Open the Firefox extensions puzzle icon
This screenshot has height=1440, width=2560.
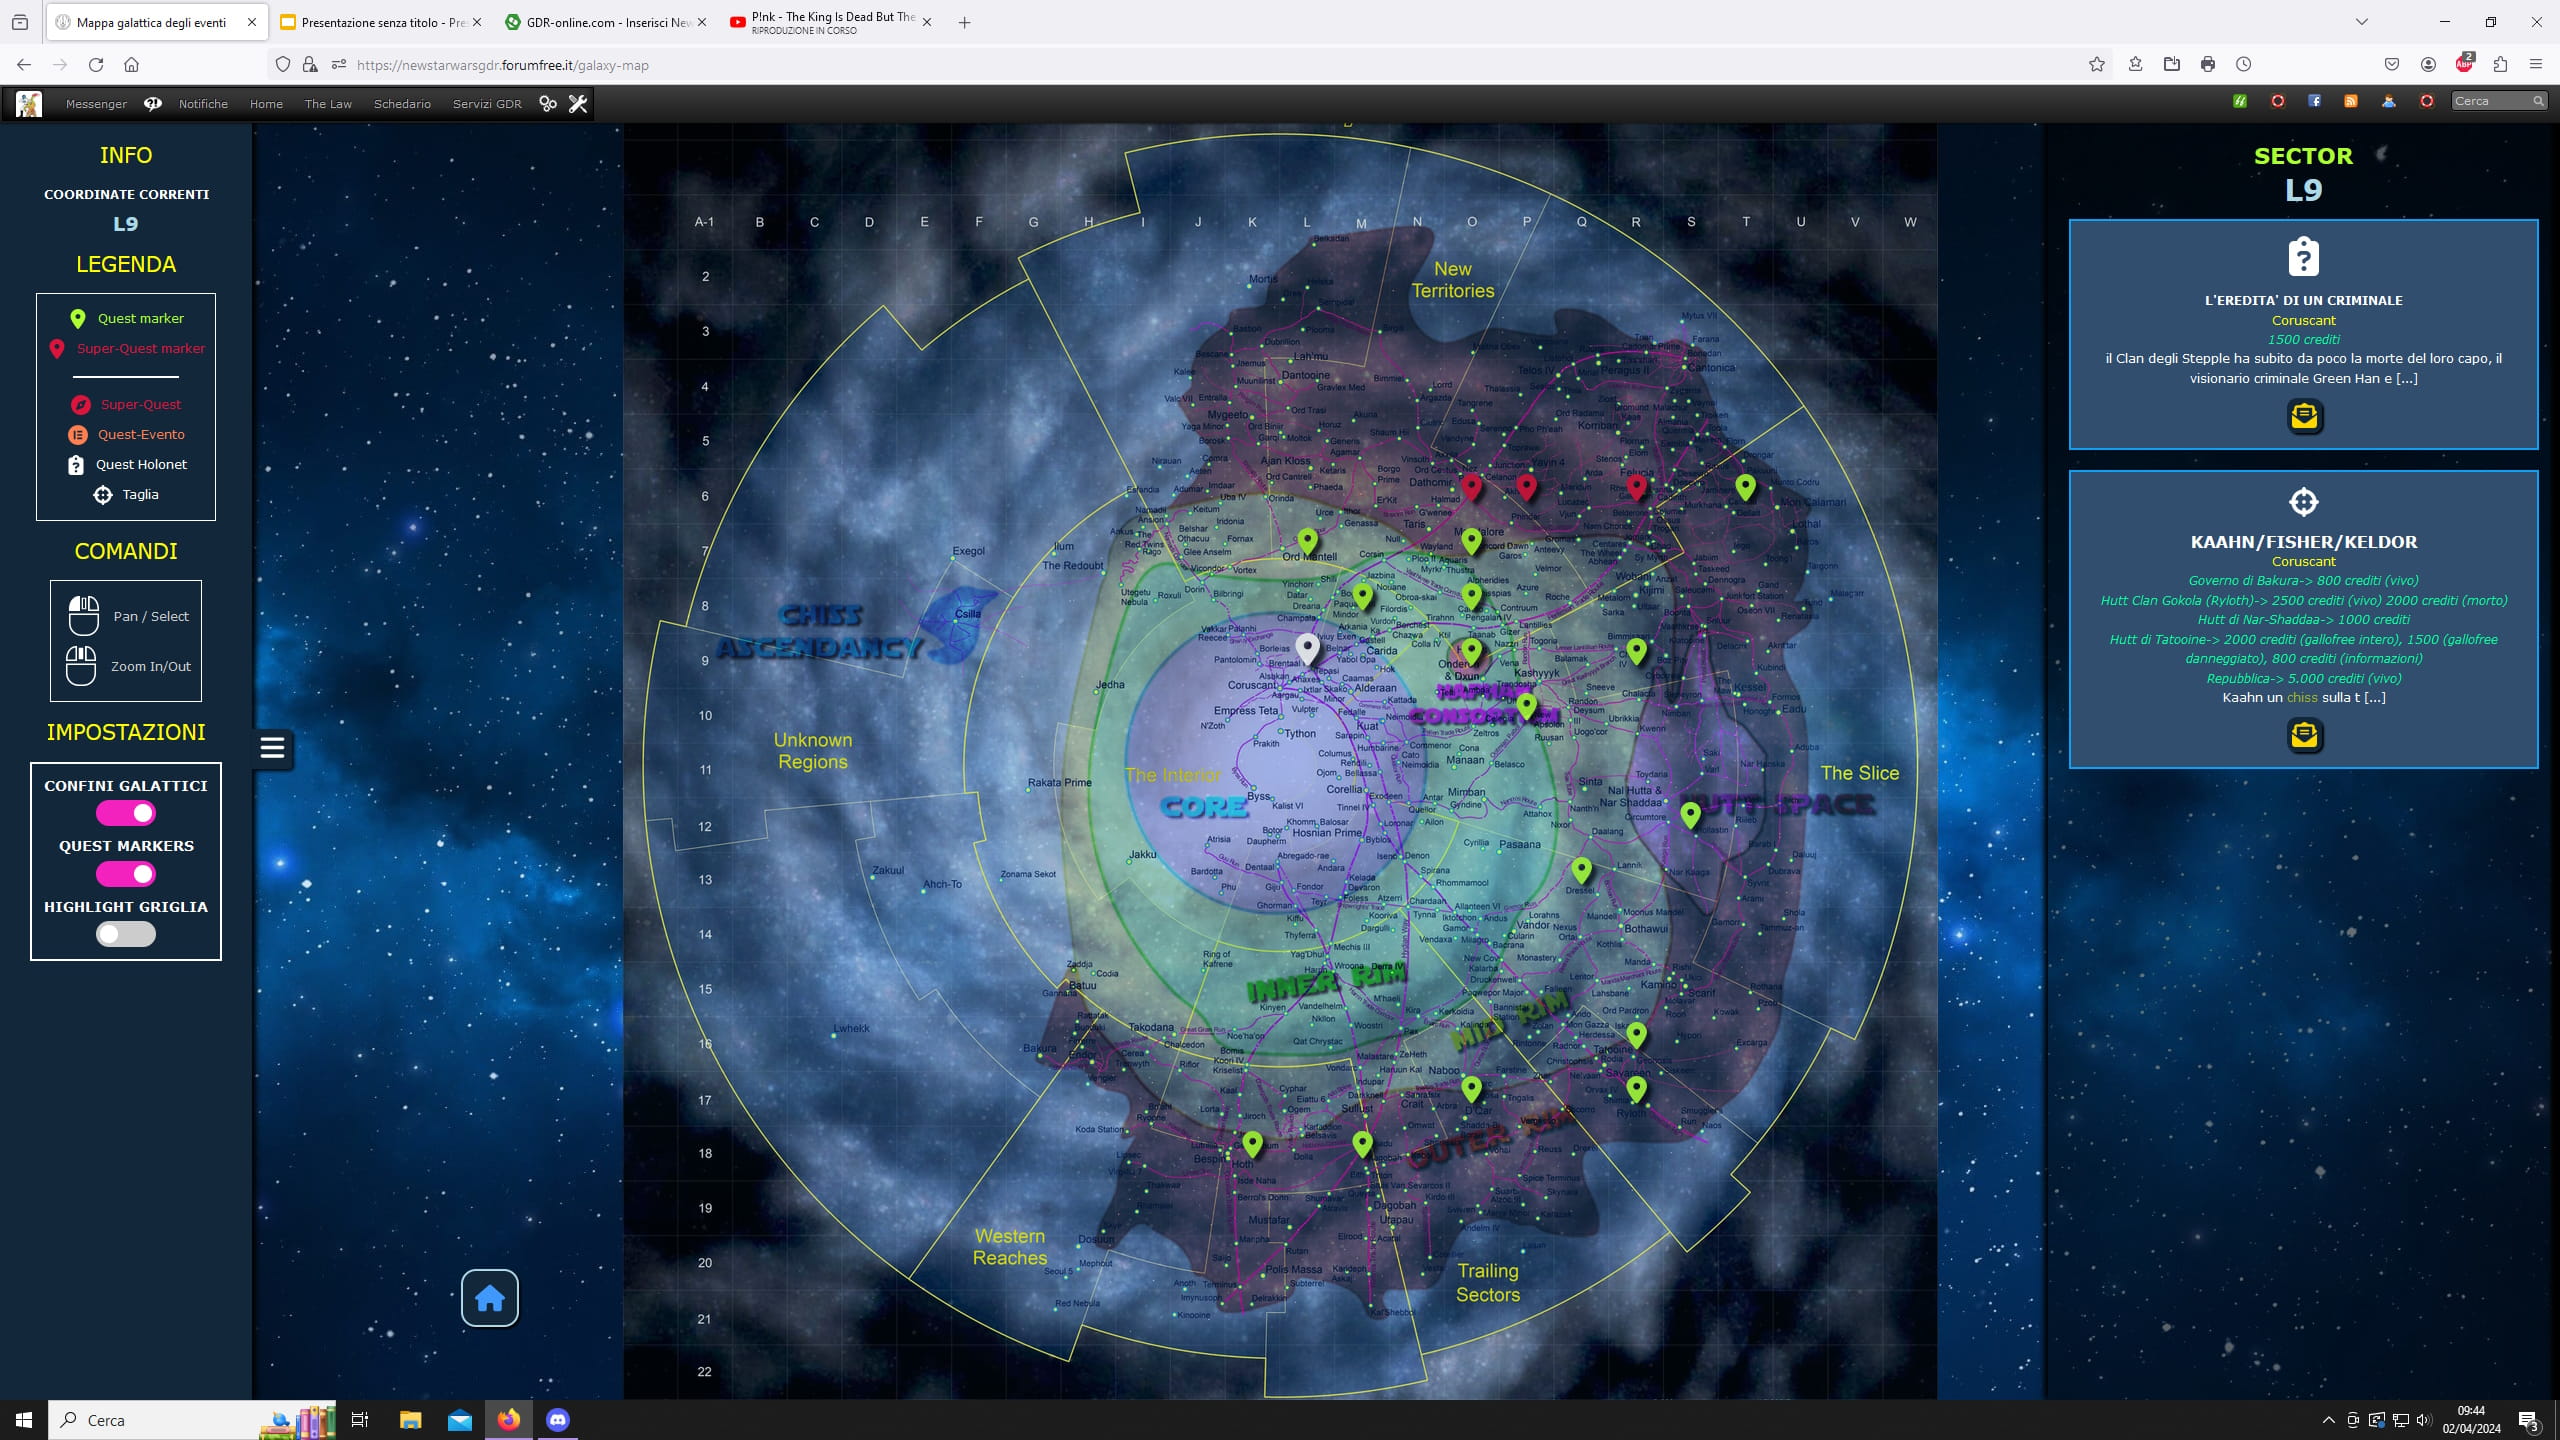pos(2501,64)
